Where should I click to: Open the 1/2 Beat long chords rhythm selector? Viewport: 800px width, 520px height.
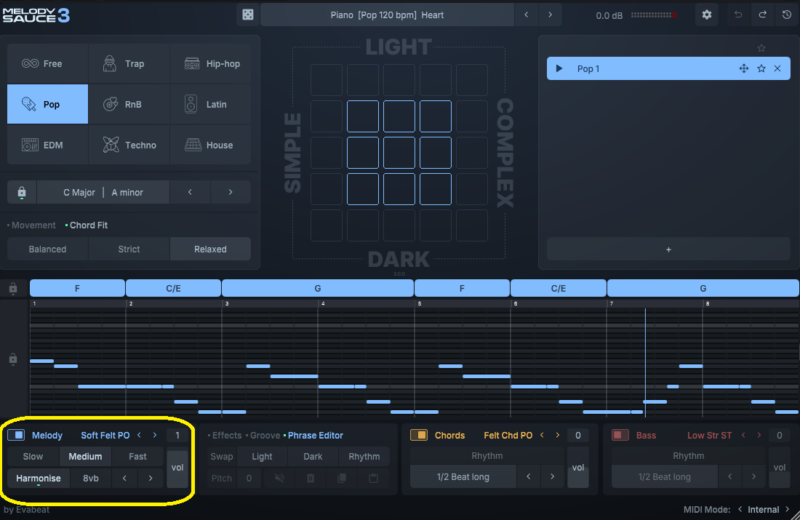[x=463, y=477]
